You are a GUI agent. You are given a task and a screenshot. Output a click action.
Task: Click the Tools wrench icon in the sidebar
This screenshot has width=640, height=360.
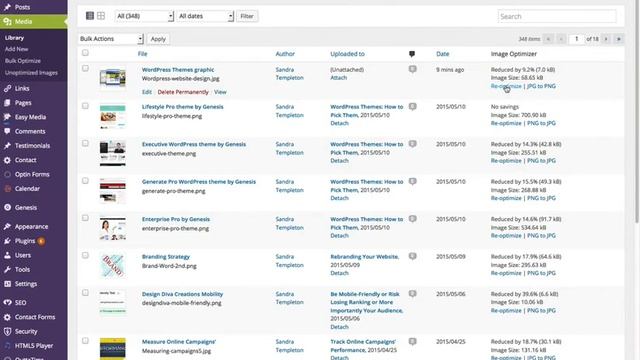click(7, 269)
